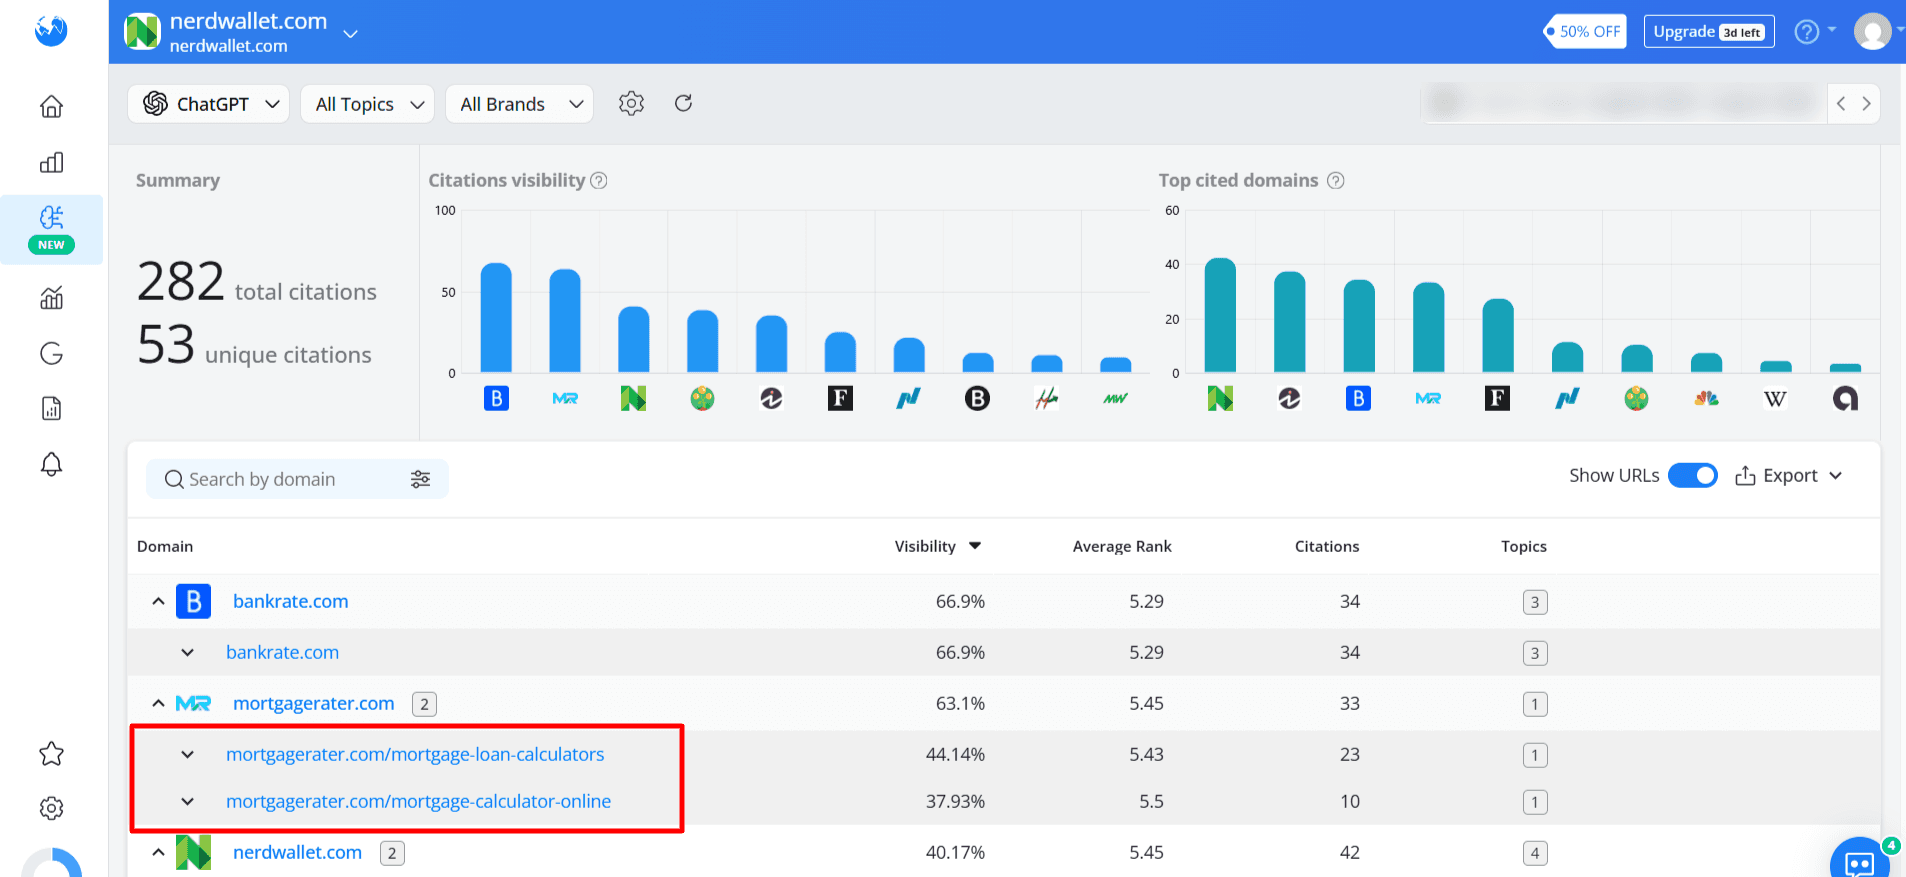Open the bankrate.com URL sub-row link
Viewport: 1906px width, 877px height.
coord(282,652)
